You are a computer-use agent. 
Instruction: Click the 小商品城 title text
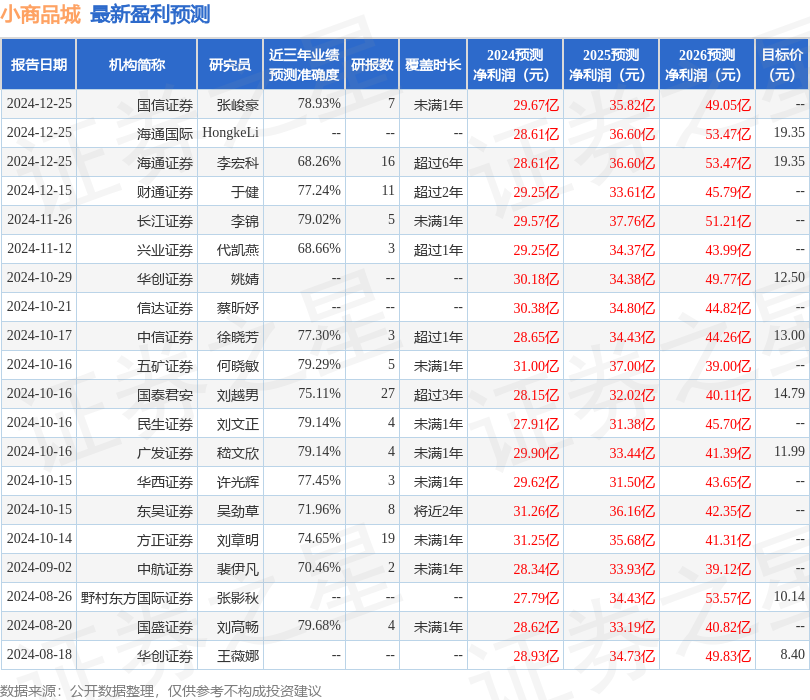[x=41, y=14]
